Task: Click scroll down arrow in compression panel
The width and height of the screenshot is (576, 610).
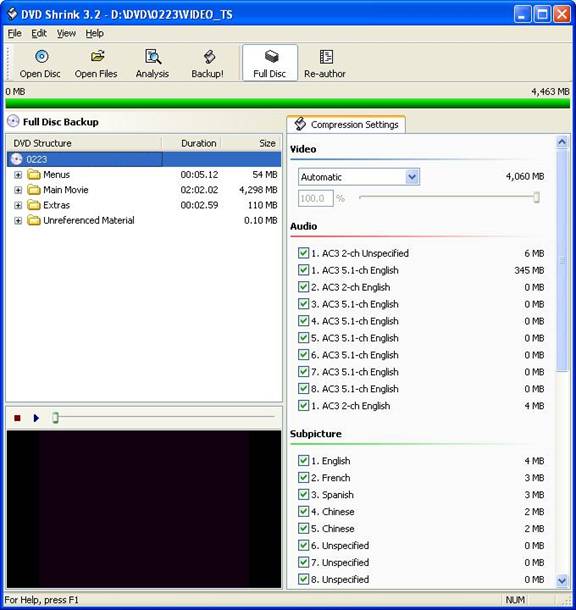Action: coord(562,581)
